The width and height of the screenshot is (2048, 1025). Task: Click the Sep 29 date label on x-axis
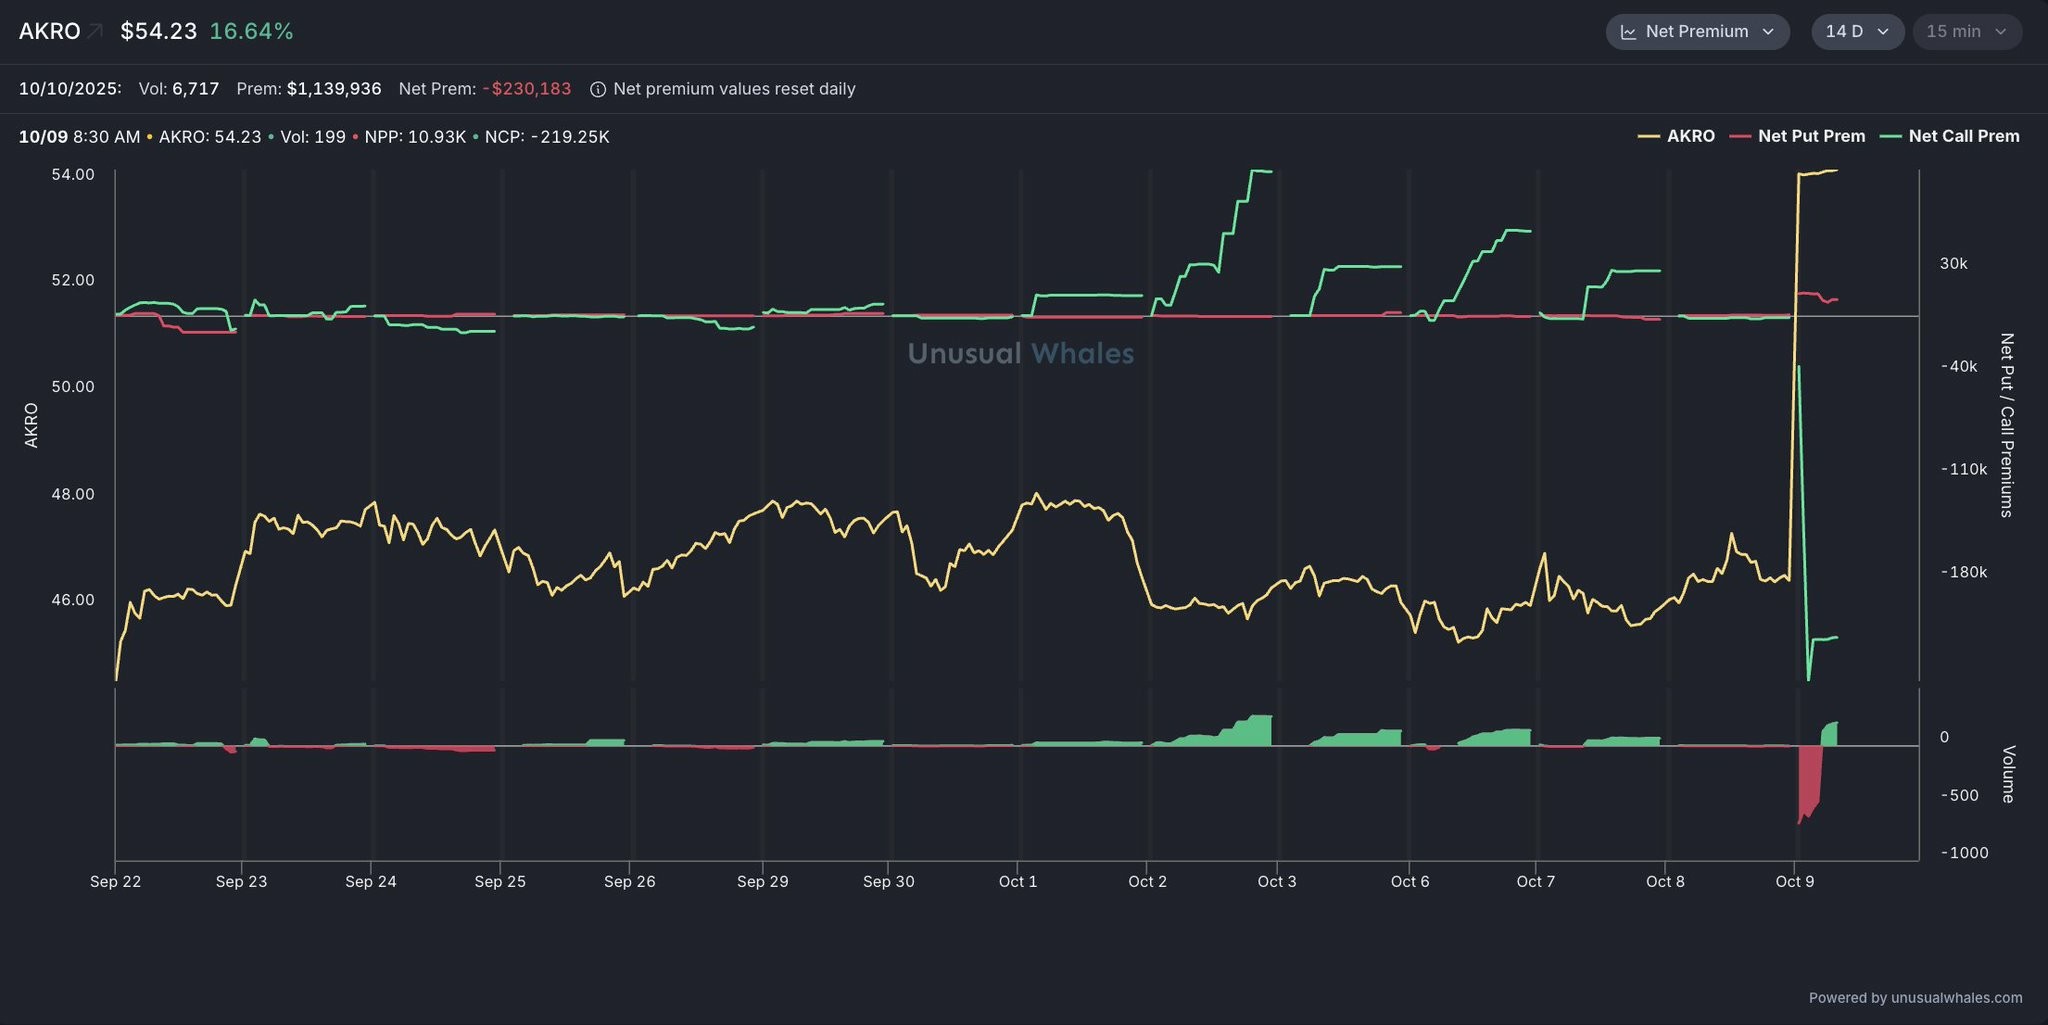(762, 881)
